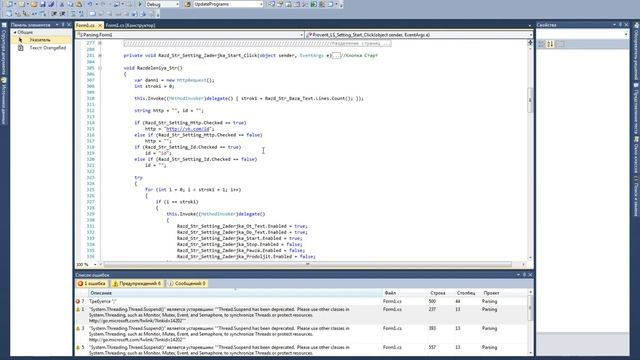Click the error icon on the 'Требуется' row

pos(78,301)
